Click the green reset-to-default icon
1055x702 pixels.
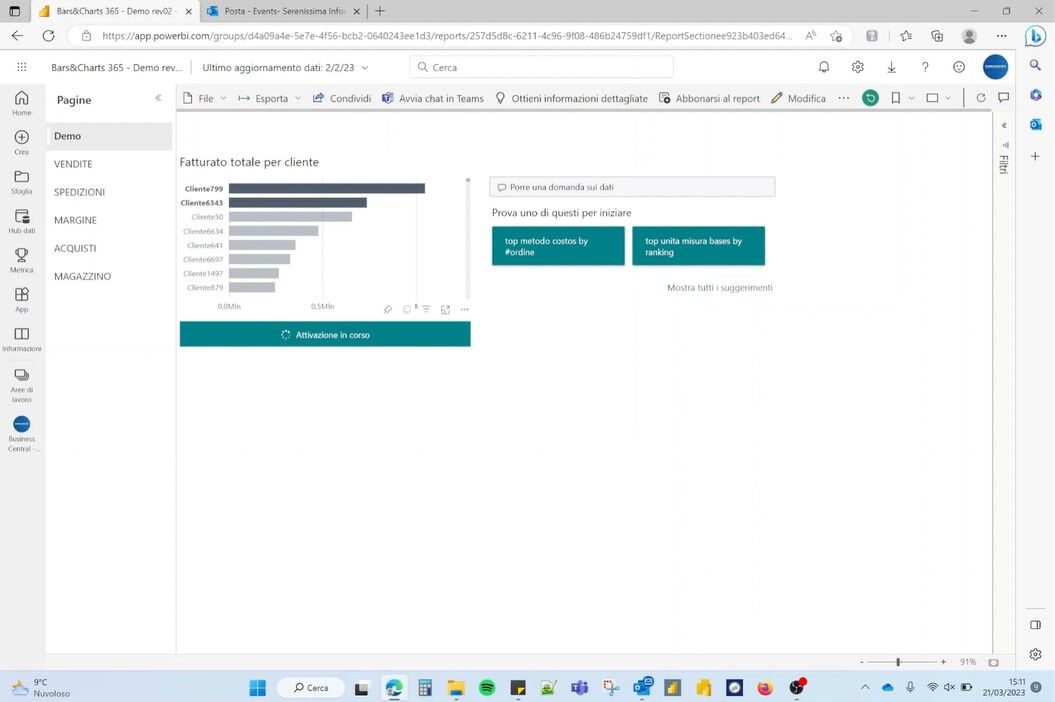click(x=870, y=98)
